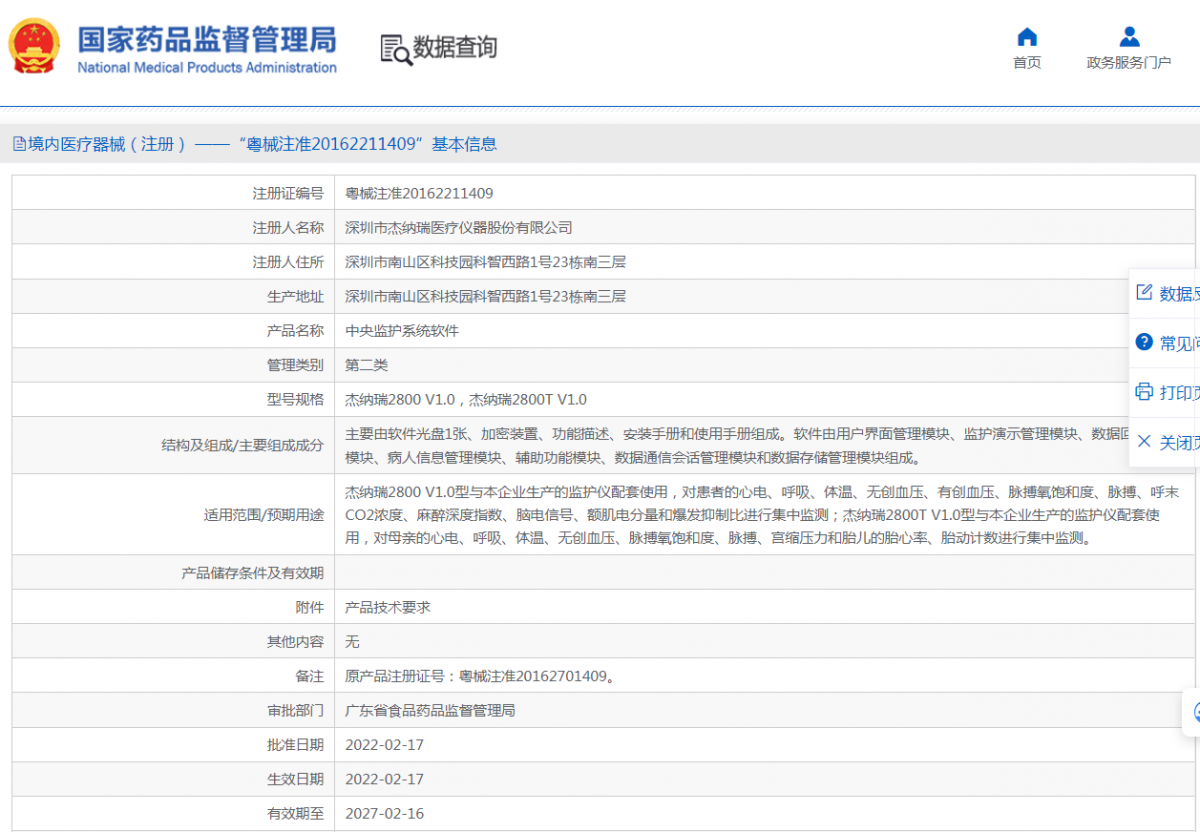Screen dimensions: 1200x832
Task: Click the 数据查询 heading text
Action: pyautogui.click(x=455, y=47)
